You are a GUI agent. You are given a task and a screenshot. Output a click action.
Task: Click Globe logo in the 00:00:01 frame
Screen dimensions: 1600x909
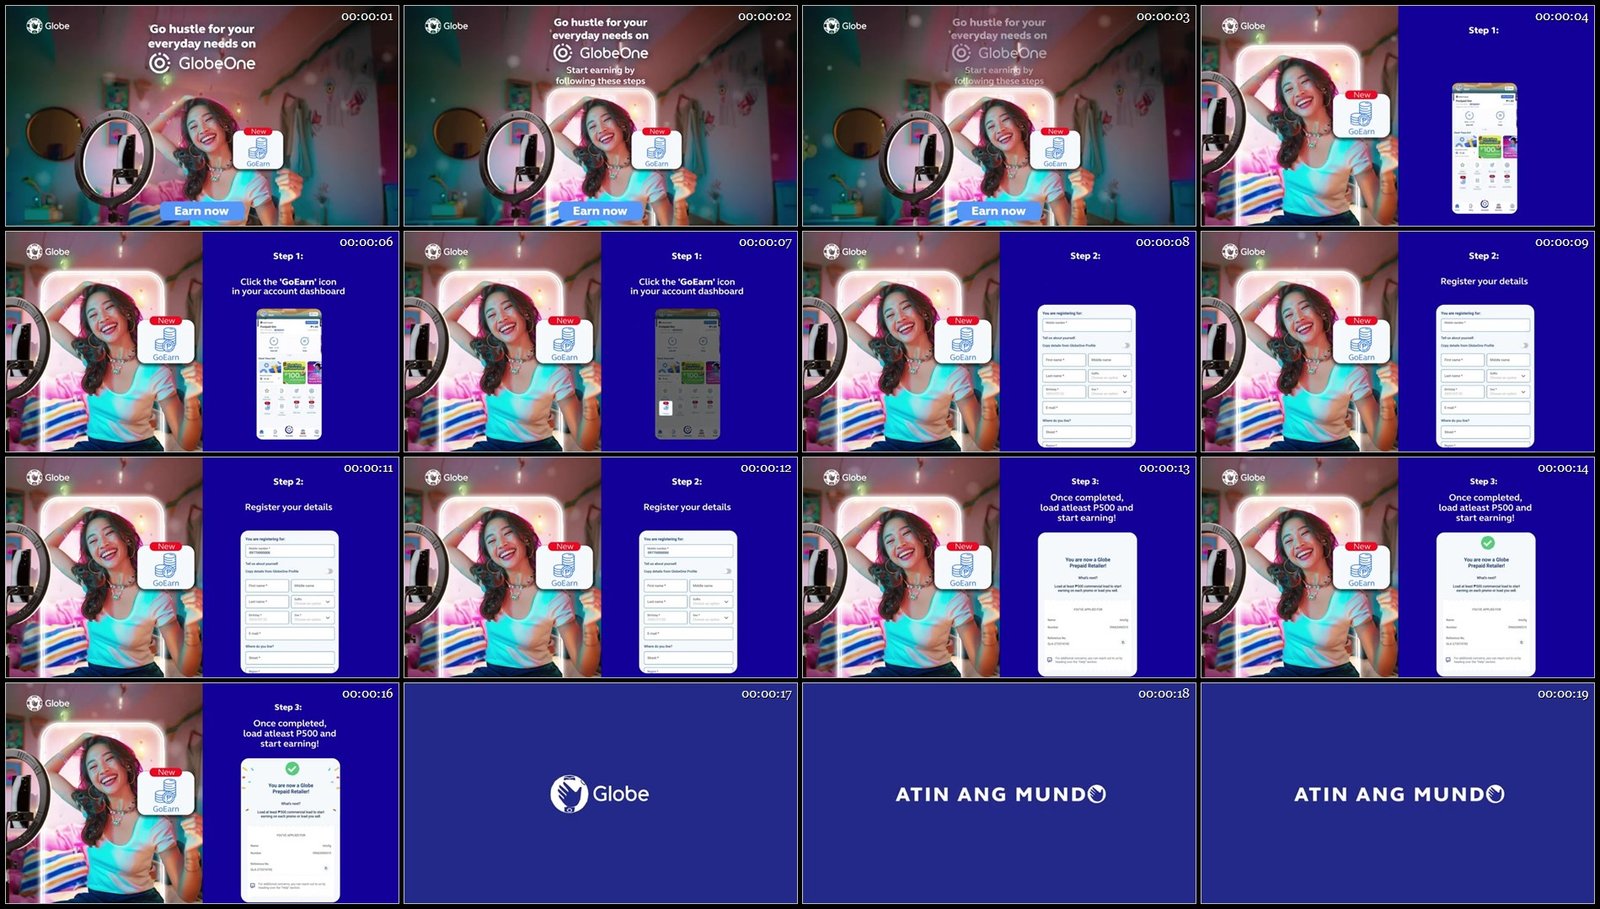pyautogui.click(x=48, y=26)
